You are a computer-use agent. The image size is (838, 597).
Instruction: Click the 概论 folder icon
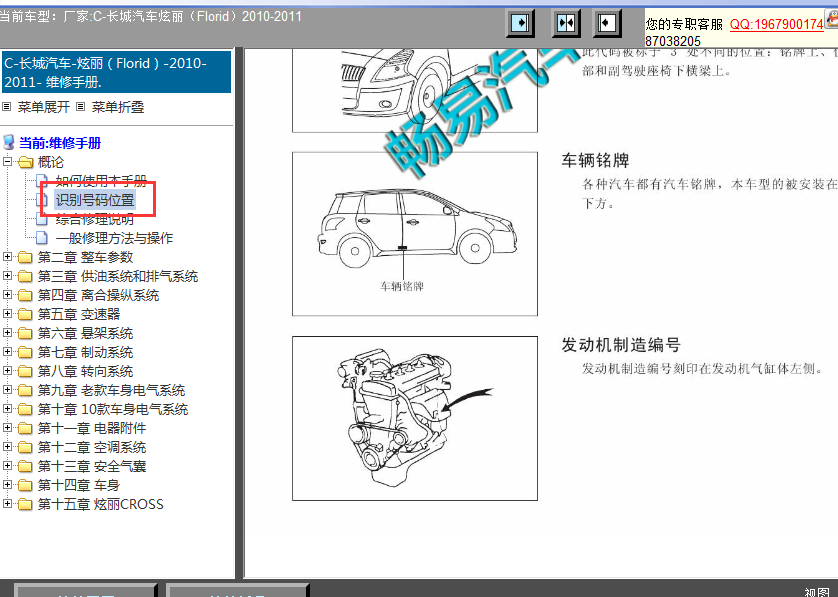pyautogui.click(x=26, y=162)
